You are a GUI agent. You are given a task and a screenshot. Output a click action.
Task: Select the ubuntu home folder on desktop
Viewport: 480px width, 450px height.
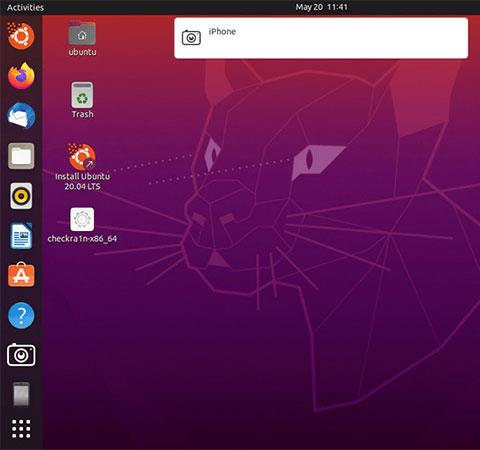click(x=82, y=39)
